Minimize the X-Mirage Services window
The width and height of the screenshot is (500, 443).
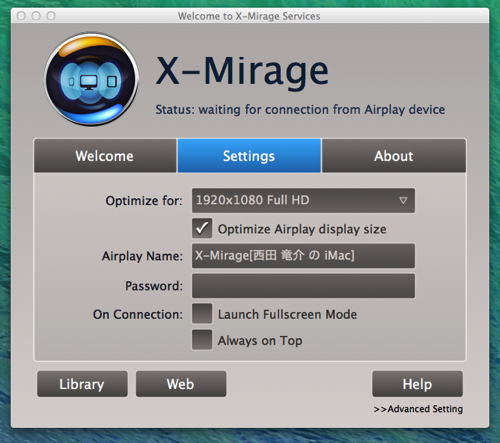(x=36, y=16)
